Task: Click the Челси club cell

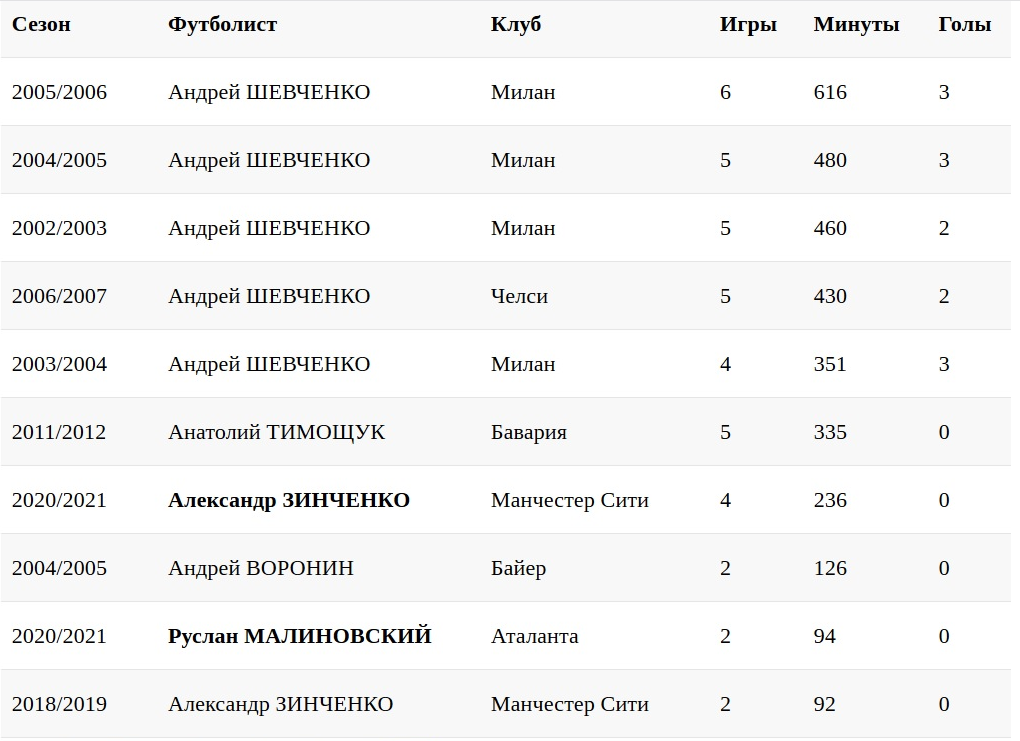Action: [x=519, y=296]
